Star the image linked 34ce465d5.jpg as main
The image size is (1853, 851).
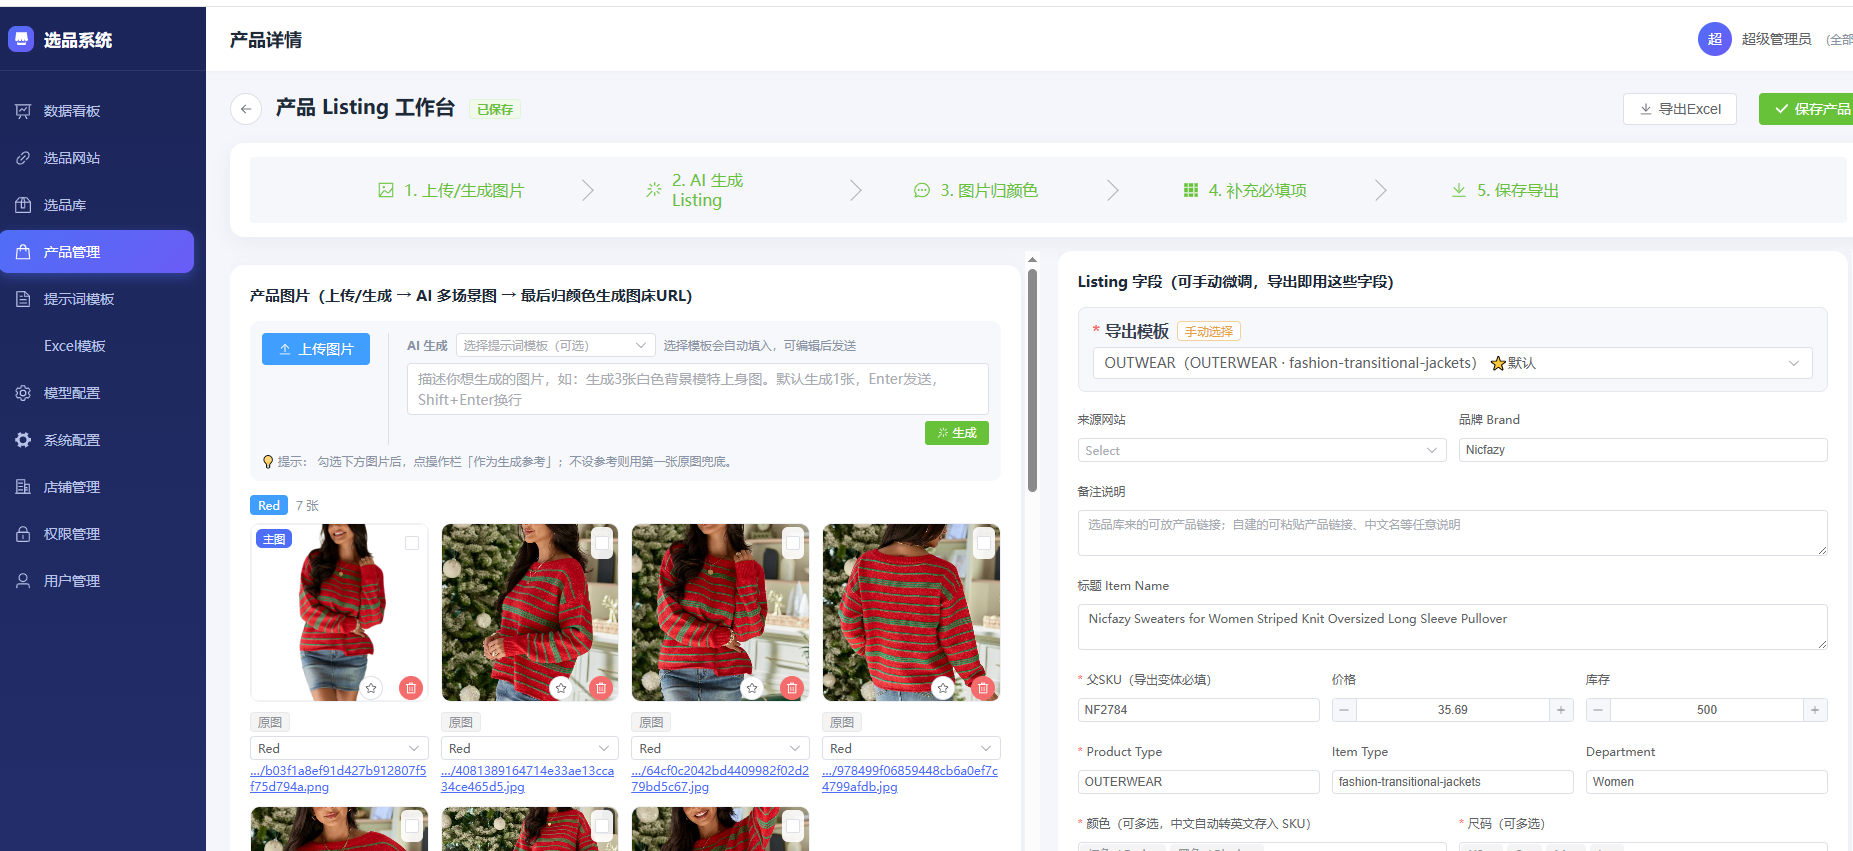click(561, 688)
